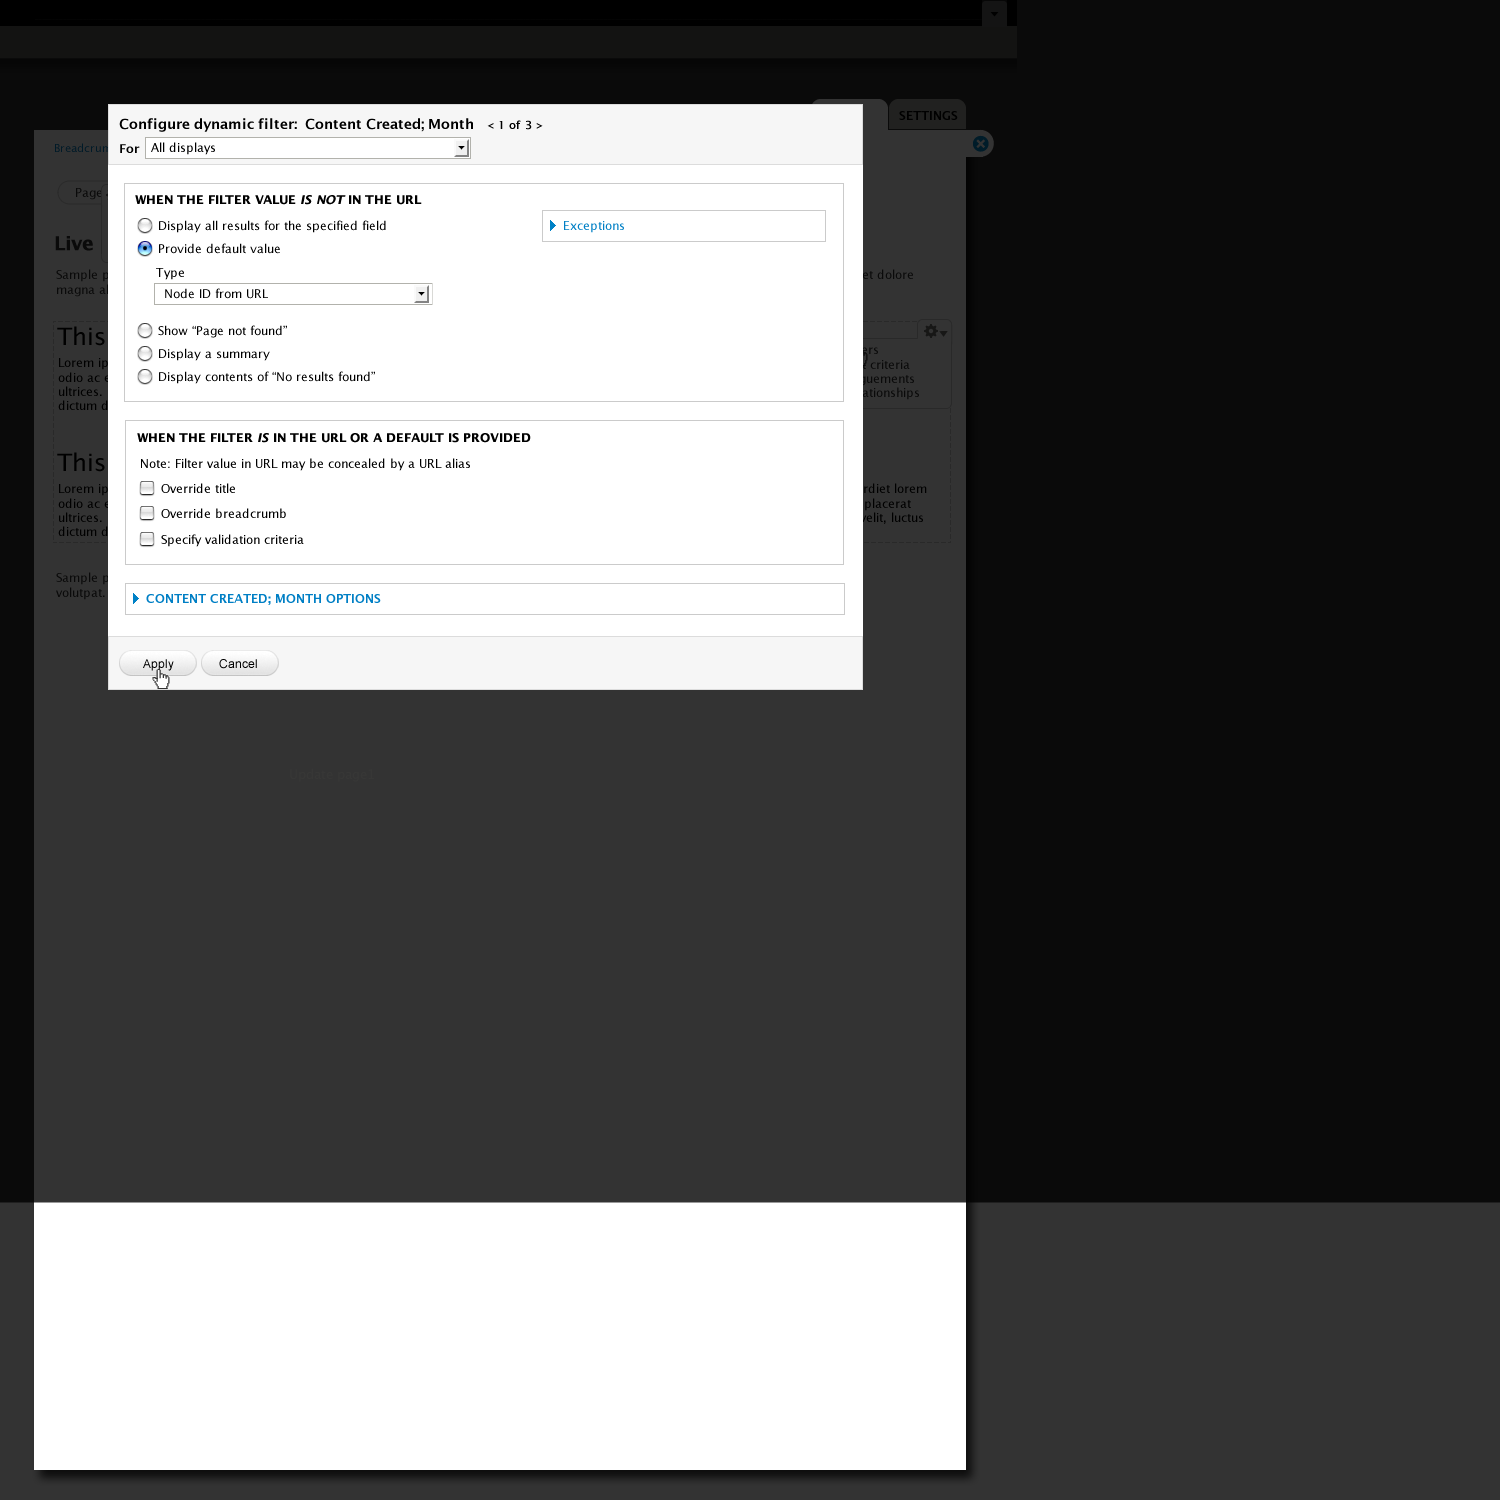The image size is (1500, 1500).
Task: Click the Apply button
Action: [x=158, y=664]
